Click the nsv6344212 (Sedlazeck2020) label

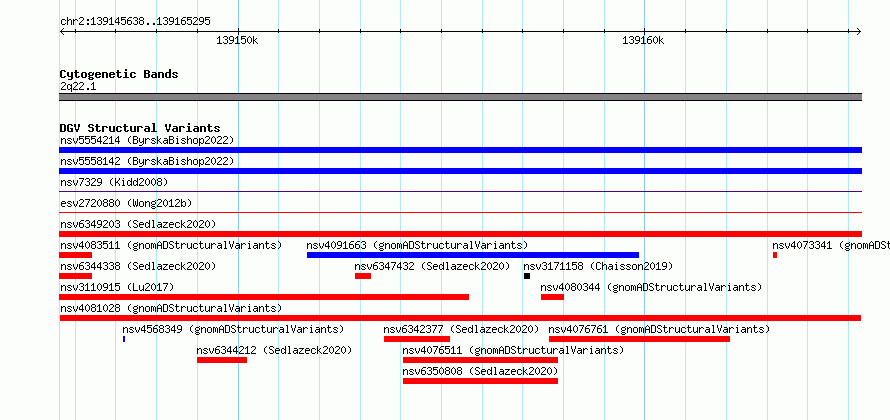pos(274,350)
